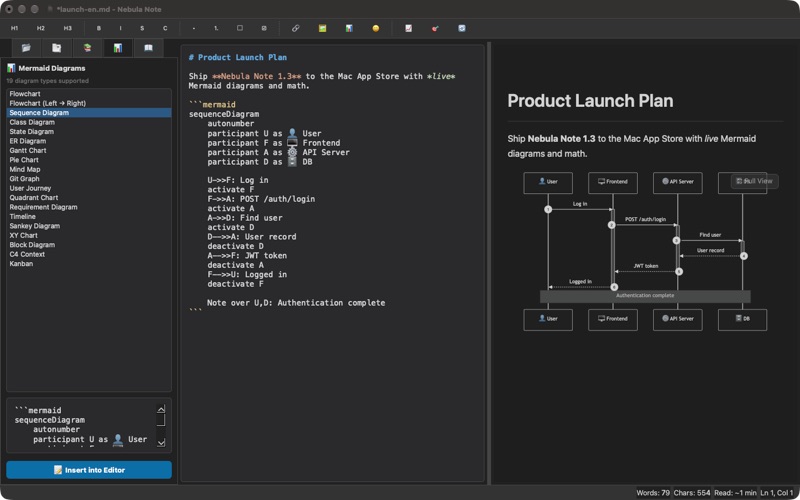800x500 pixels.
Task: Select Pie Chart diagram type
Action: pyautogui.click(x=89, y=160)
